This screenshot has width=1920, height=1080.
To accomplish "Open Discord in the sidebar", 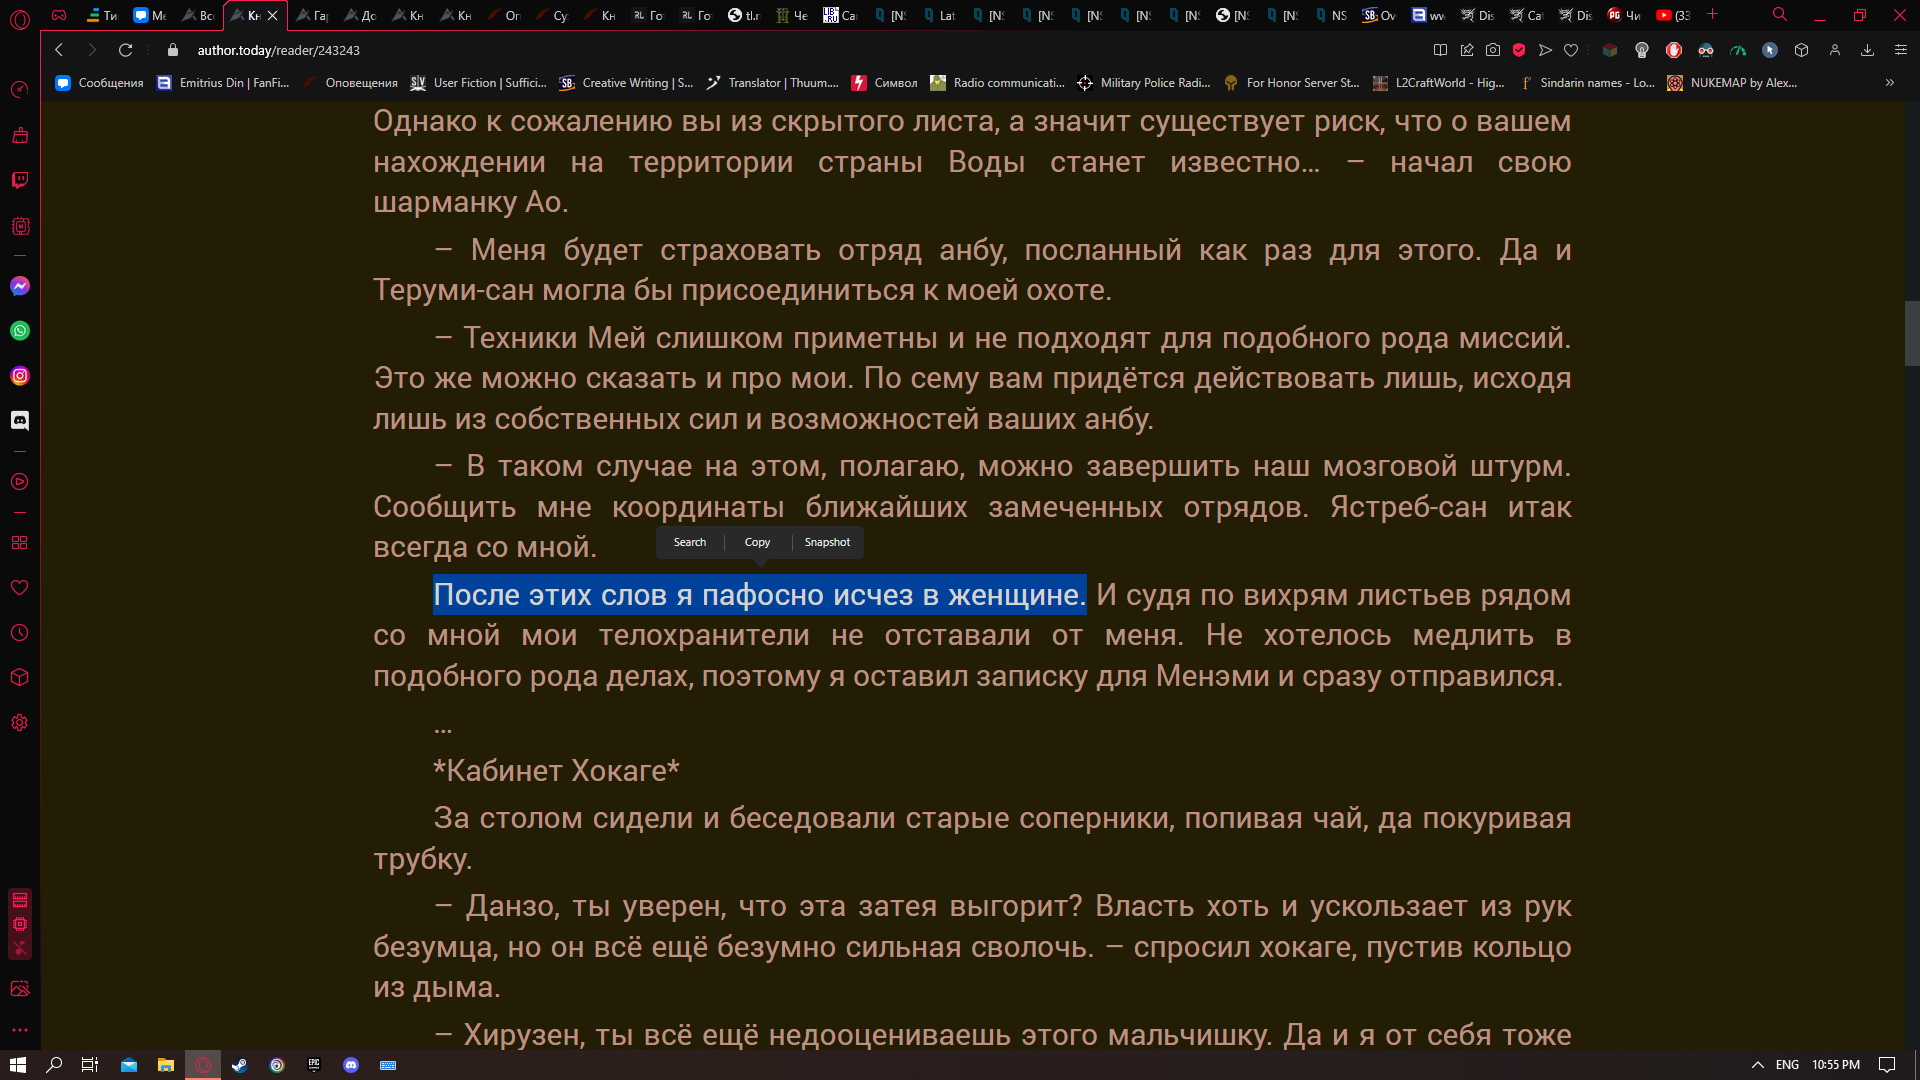I will pyautogui.click(x=20, y=421).
